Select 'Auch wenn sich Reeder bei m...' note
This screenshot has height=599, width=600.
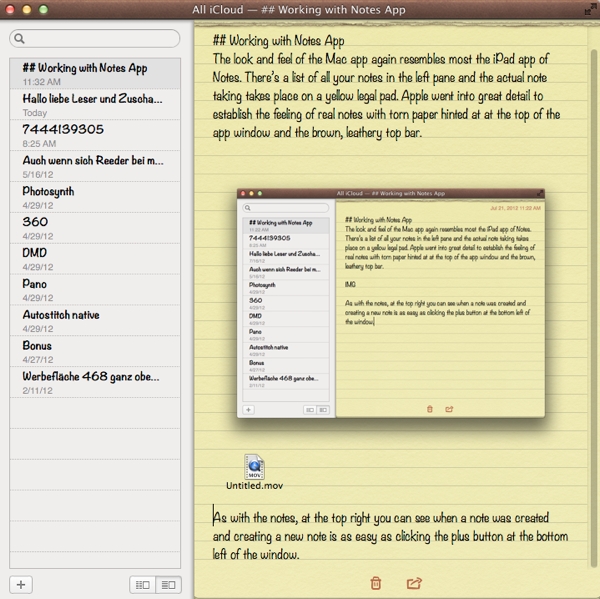(x=95, y=166)
